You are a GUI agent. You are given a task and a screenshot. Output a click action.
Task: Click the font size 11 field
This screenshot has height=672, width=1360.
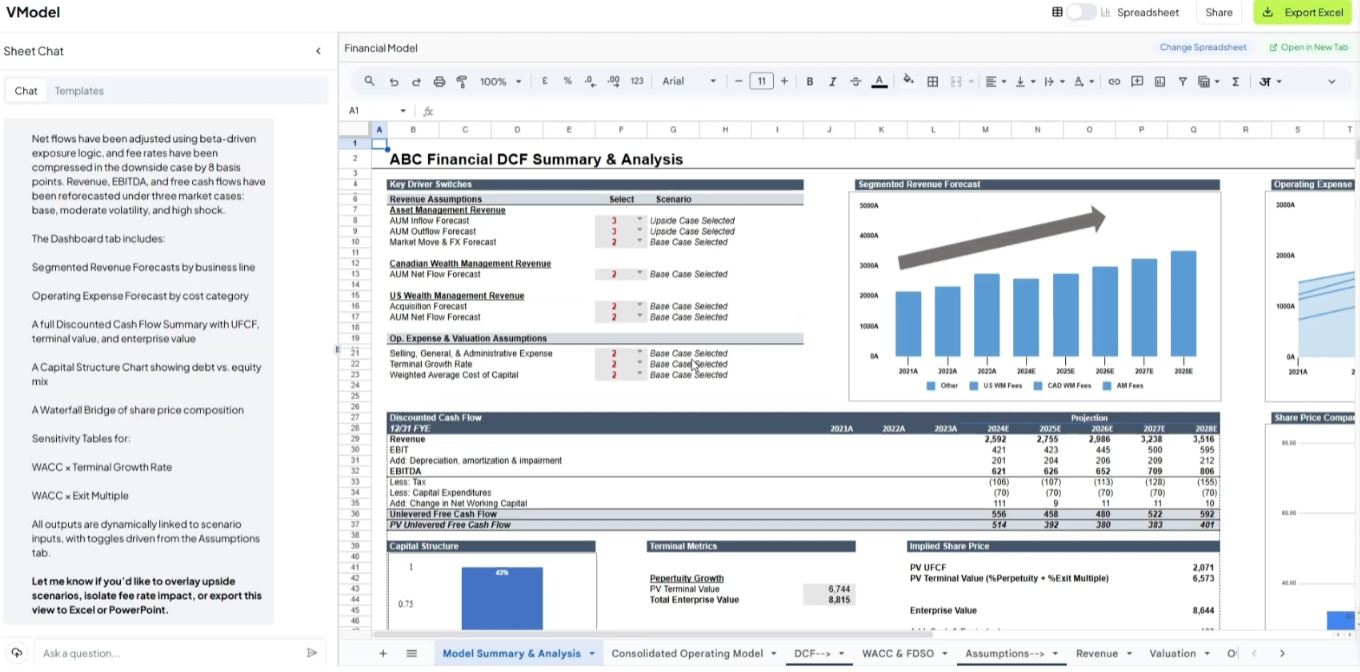(761, 82)
